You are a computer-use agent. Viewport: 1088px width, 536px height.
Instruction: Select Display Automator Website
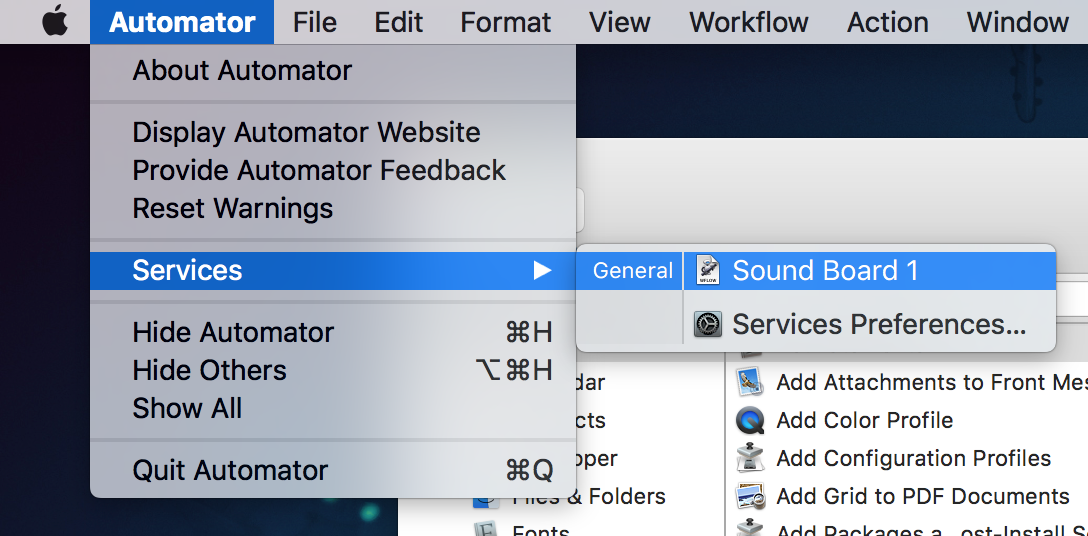click(333, 133)
